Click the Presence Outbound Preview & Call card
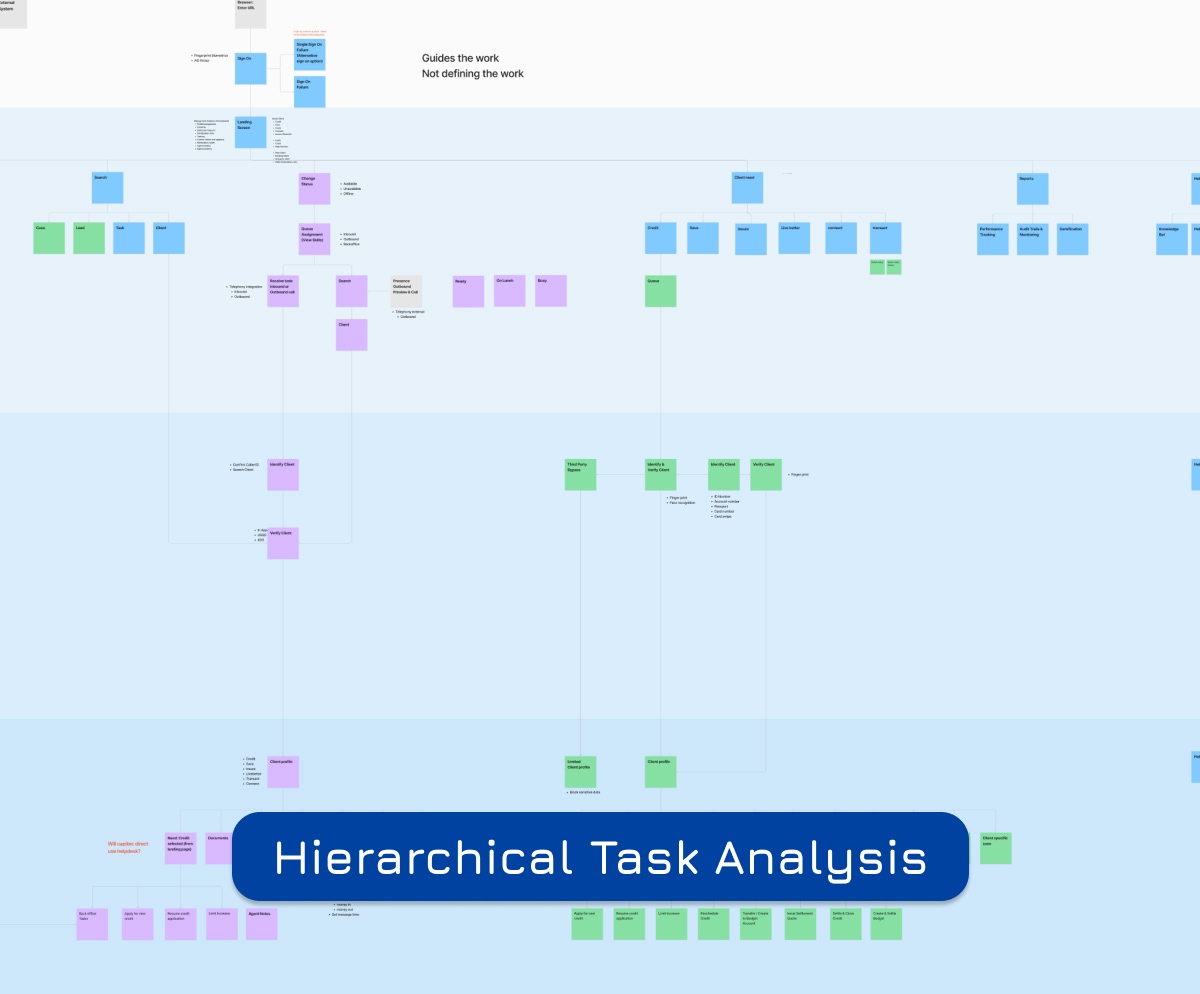This screenshot has width=1200, height=994. (x=407, y=289)
